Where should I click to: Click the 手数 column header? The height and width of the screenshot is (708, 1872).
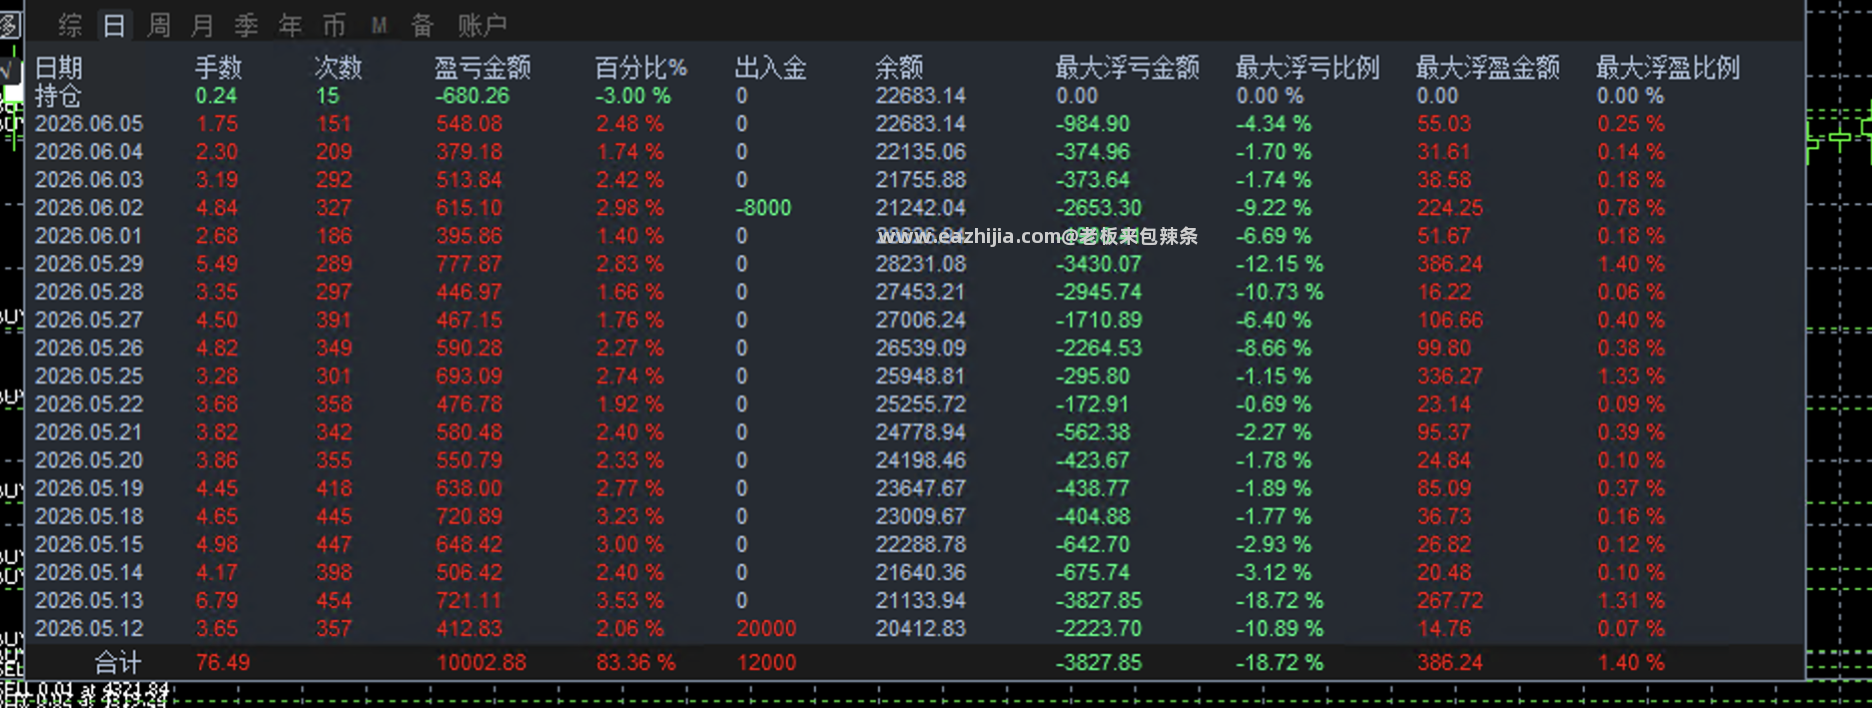pos(218,68)
